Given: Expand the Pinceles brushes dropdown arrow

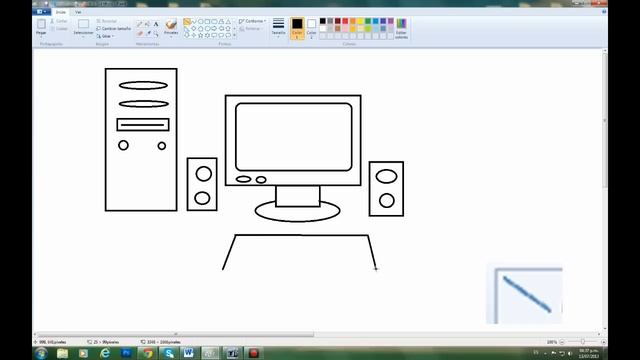Looking at the screenshot, I should coord(171,36).
